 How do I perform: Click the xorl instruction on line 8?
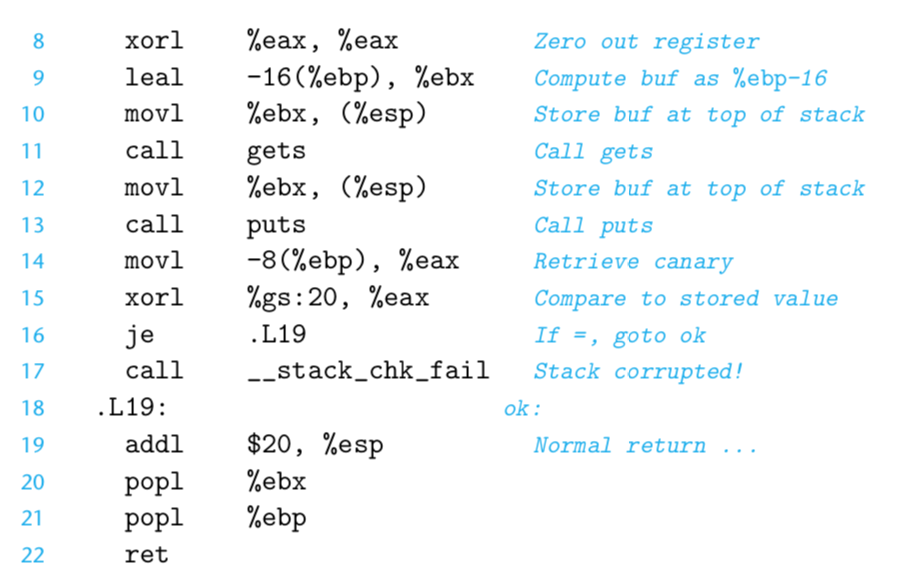(154, 41)
